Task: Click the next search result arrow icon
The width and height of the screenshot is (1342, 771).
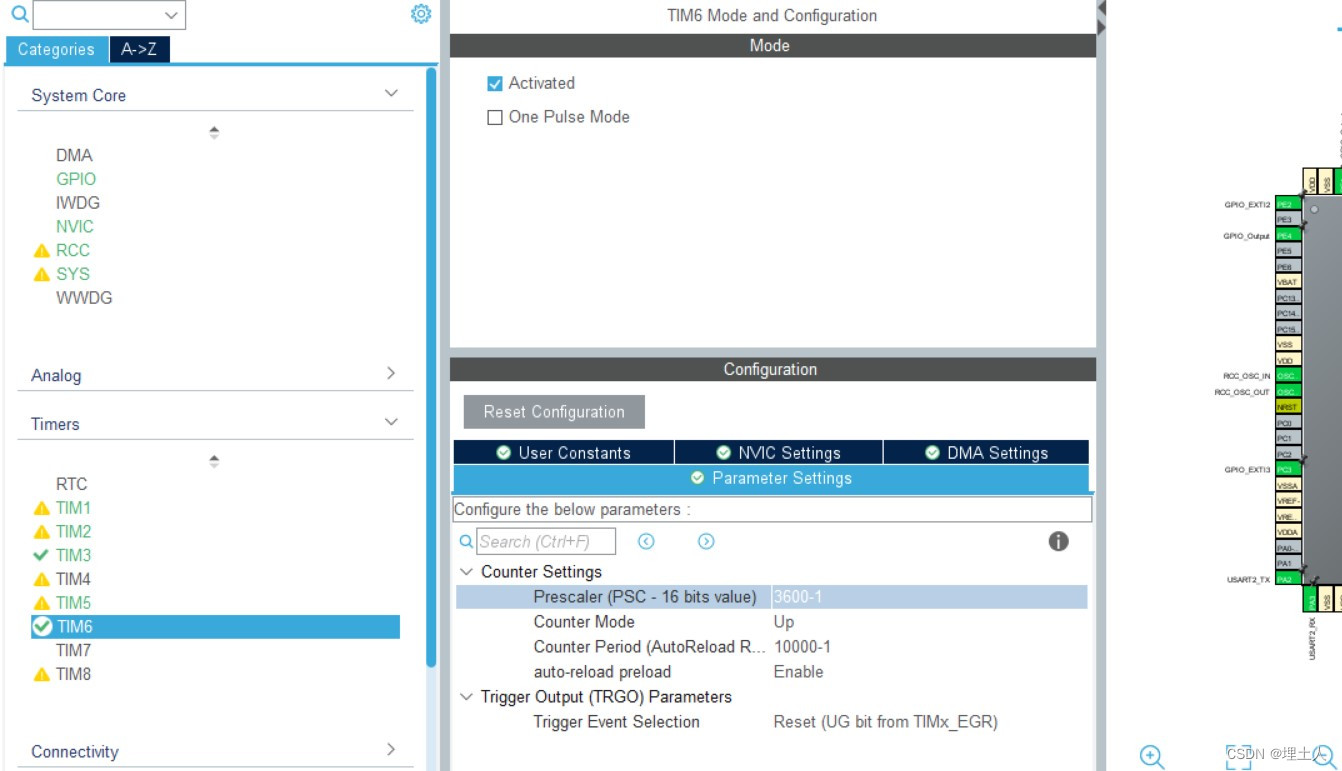Action: click(706, 541)
